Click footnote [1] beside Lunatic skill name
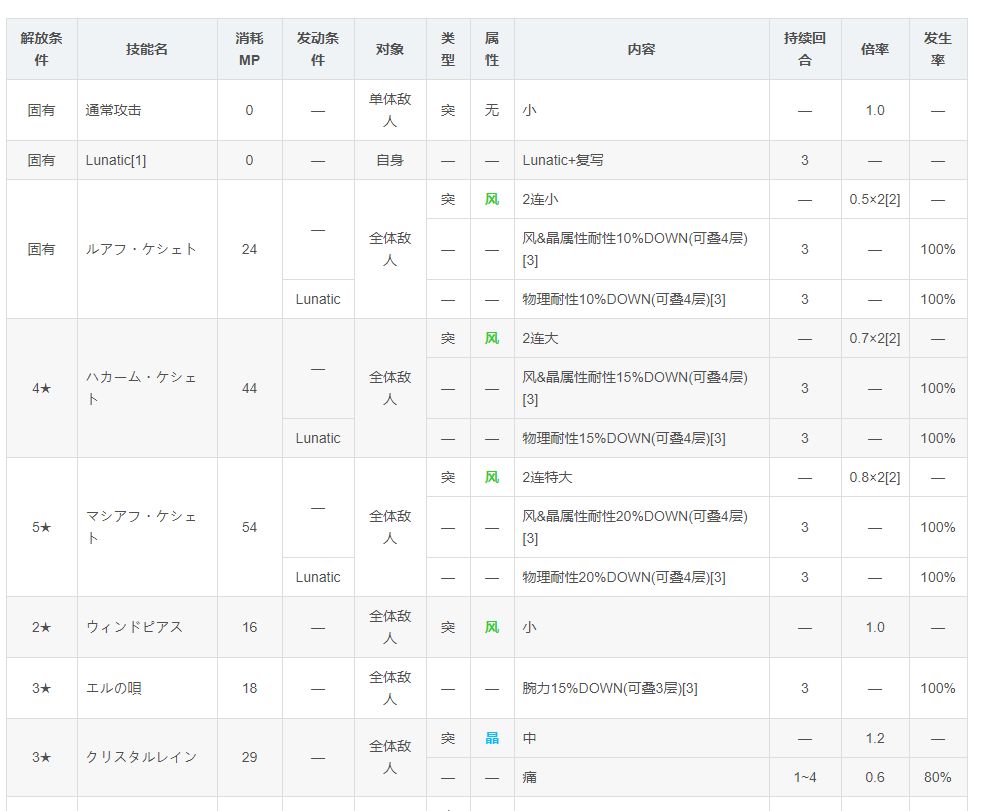 (x=139, y=160)
